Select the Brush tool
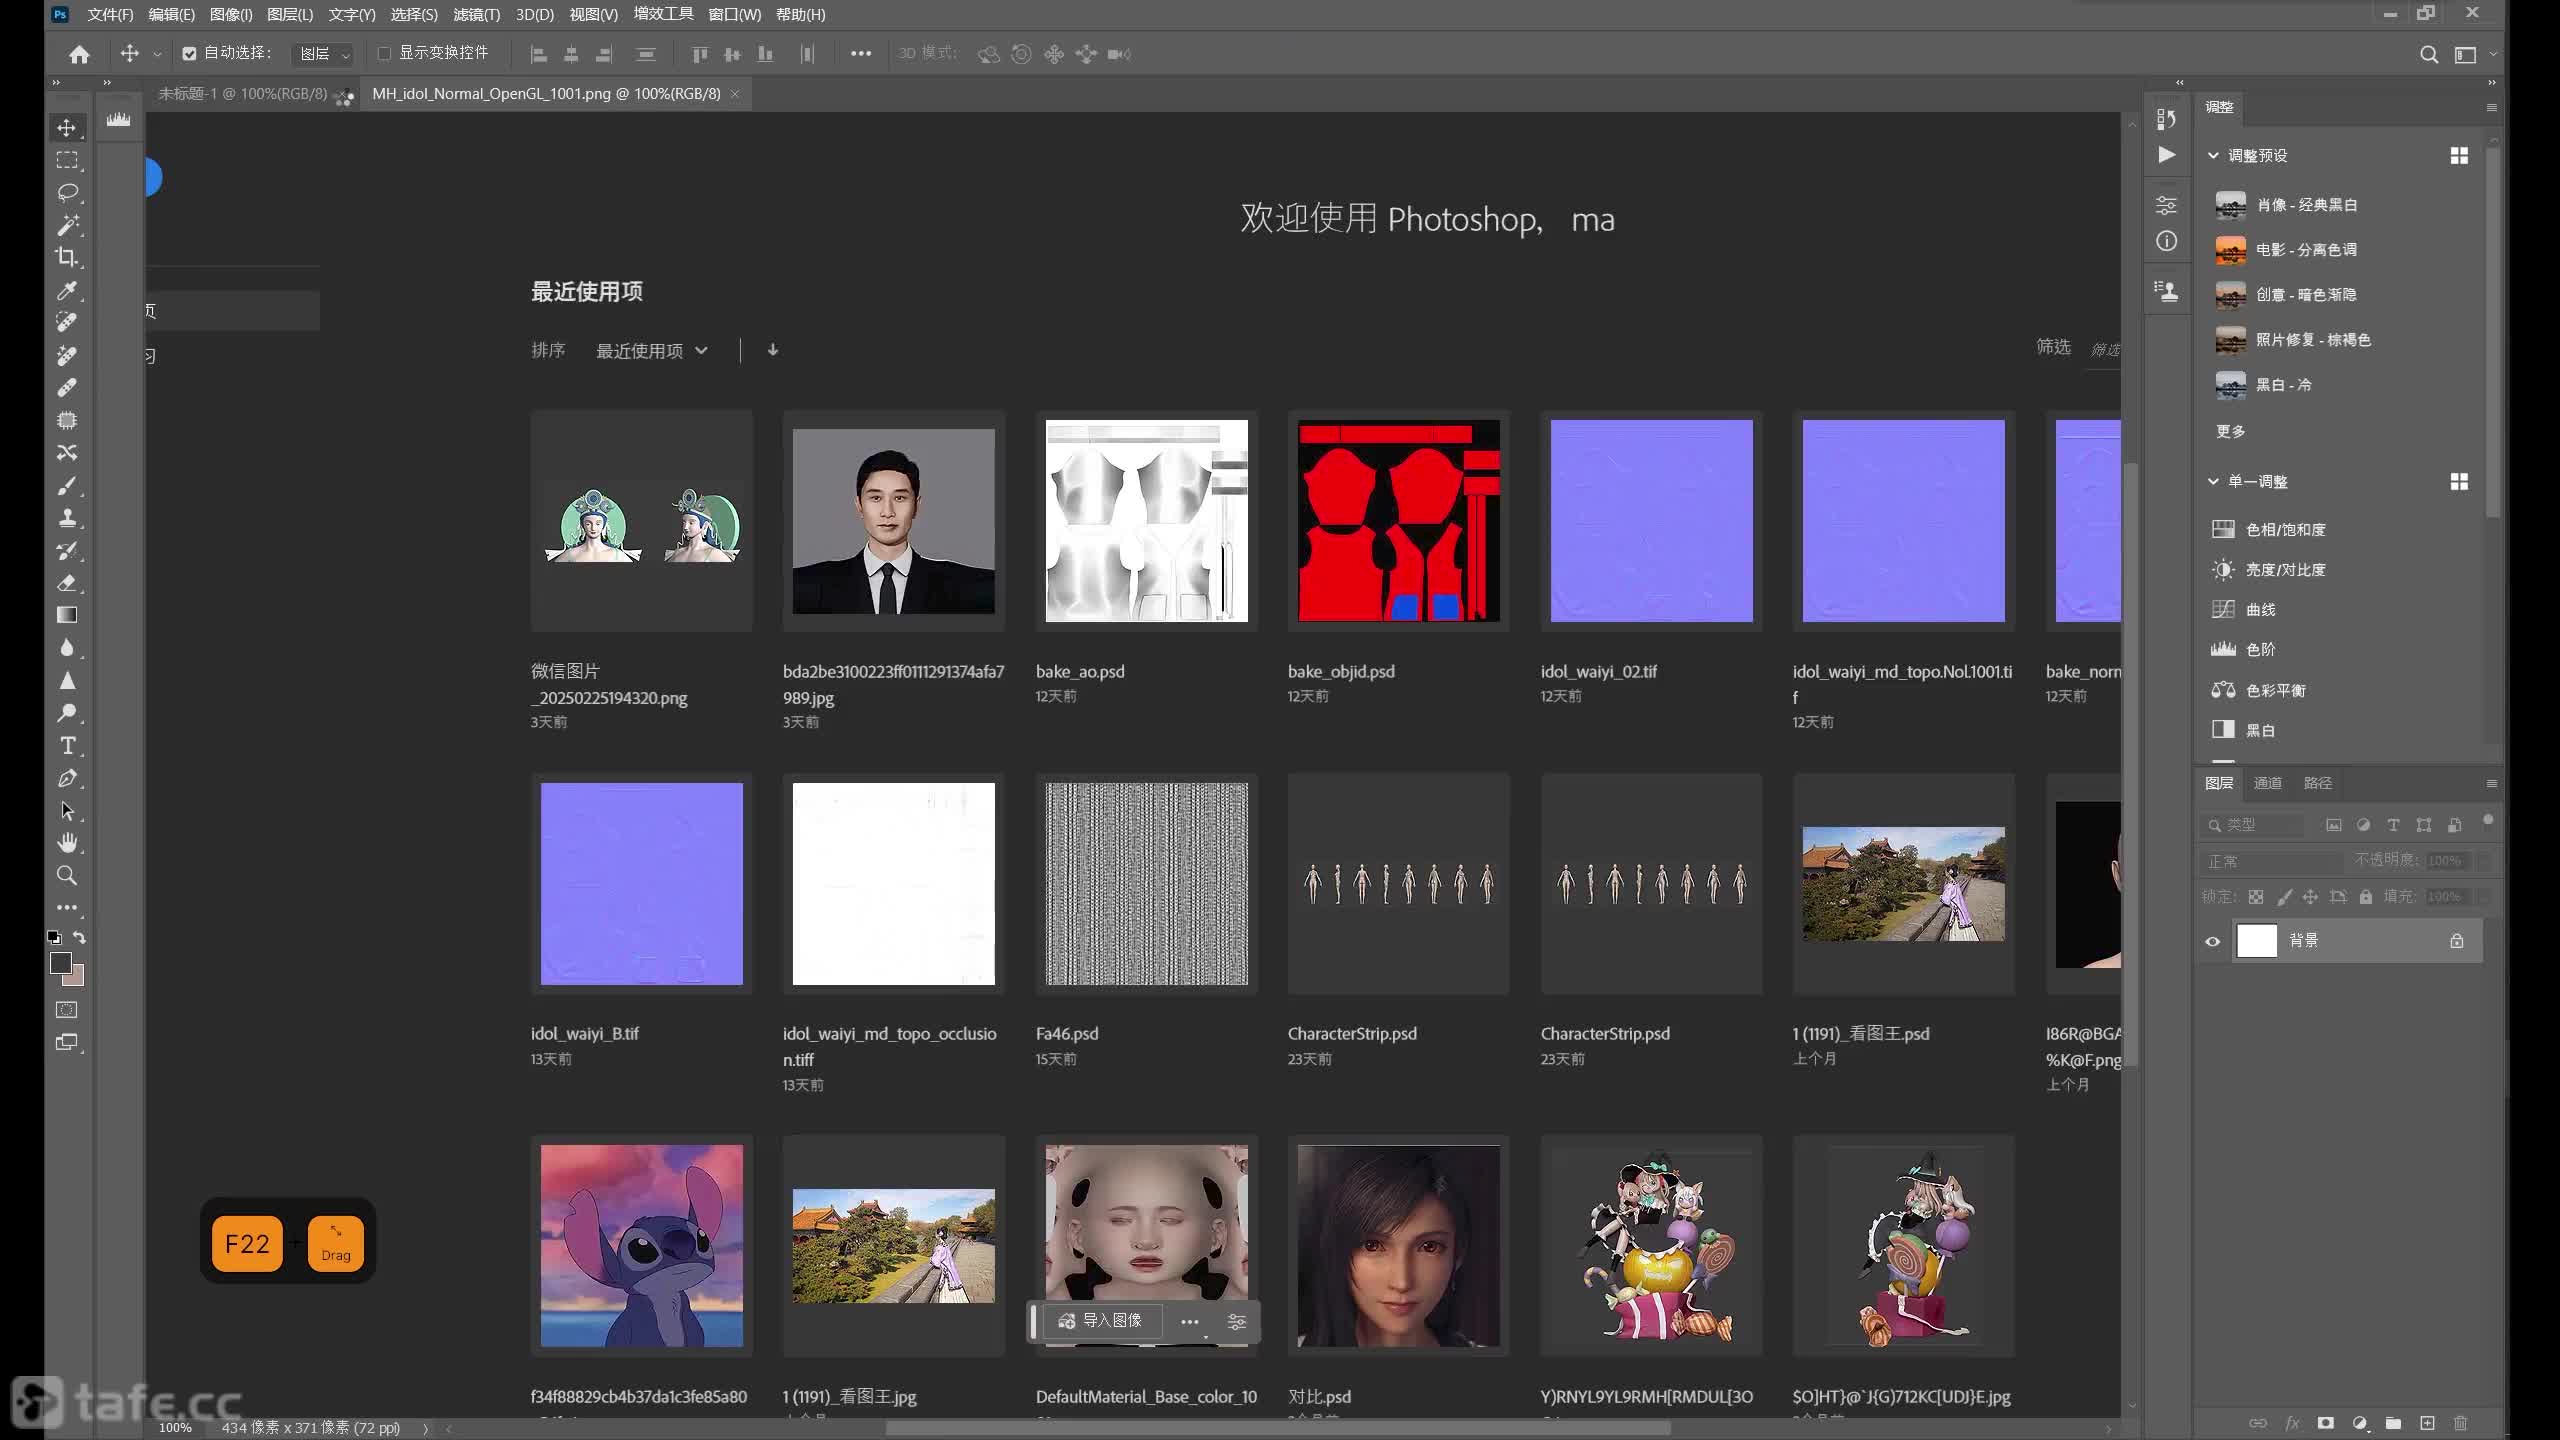The height and width of the screenshot is (1440, 2560). (67, 485)
